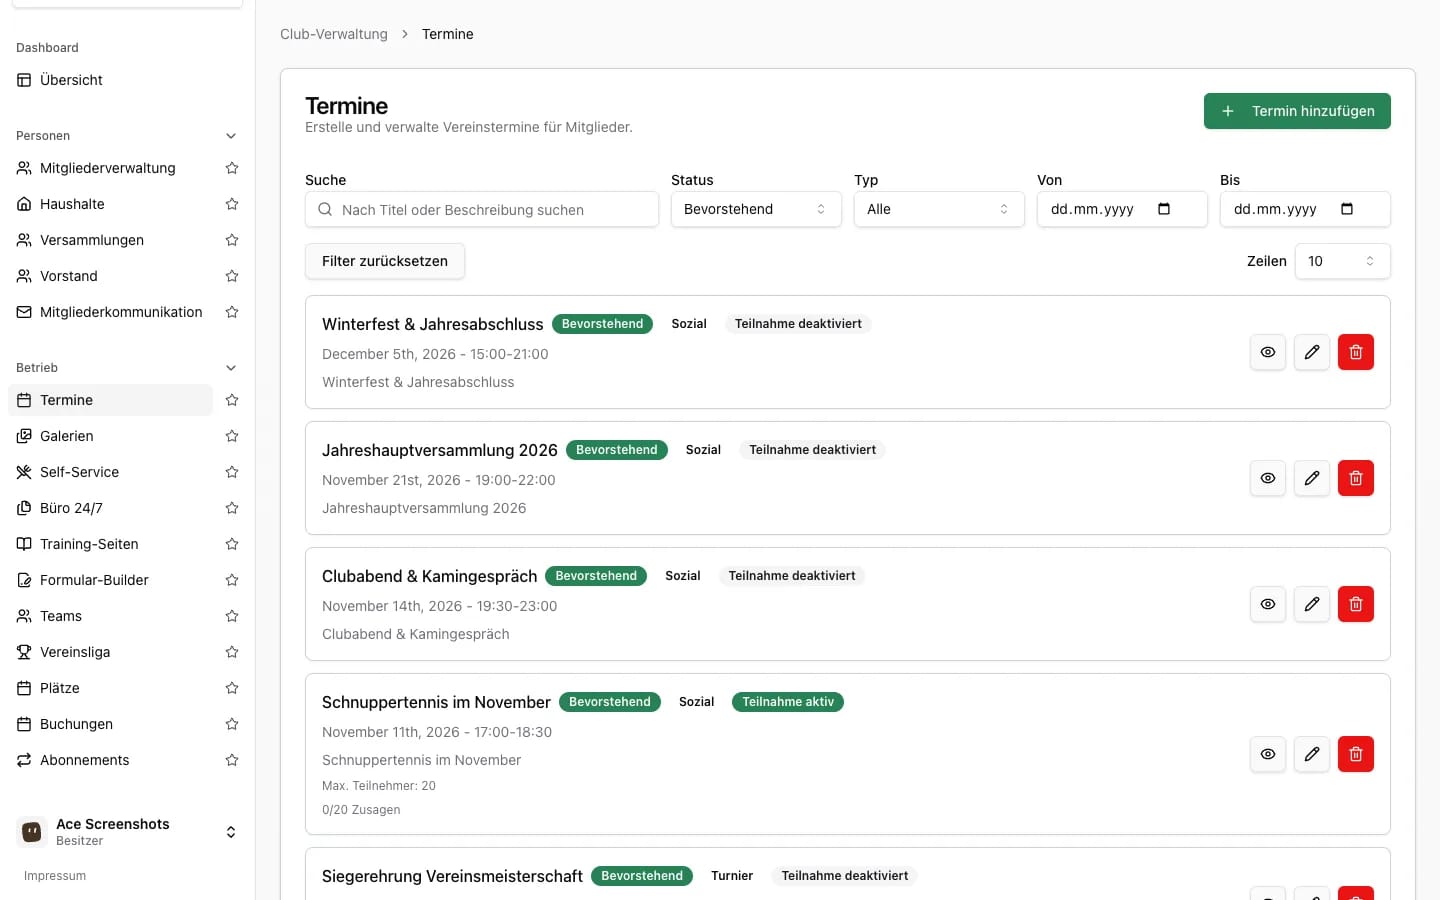Collapse the Personen sidebar section

pos(231,136)
